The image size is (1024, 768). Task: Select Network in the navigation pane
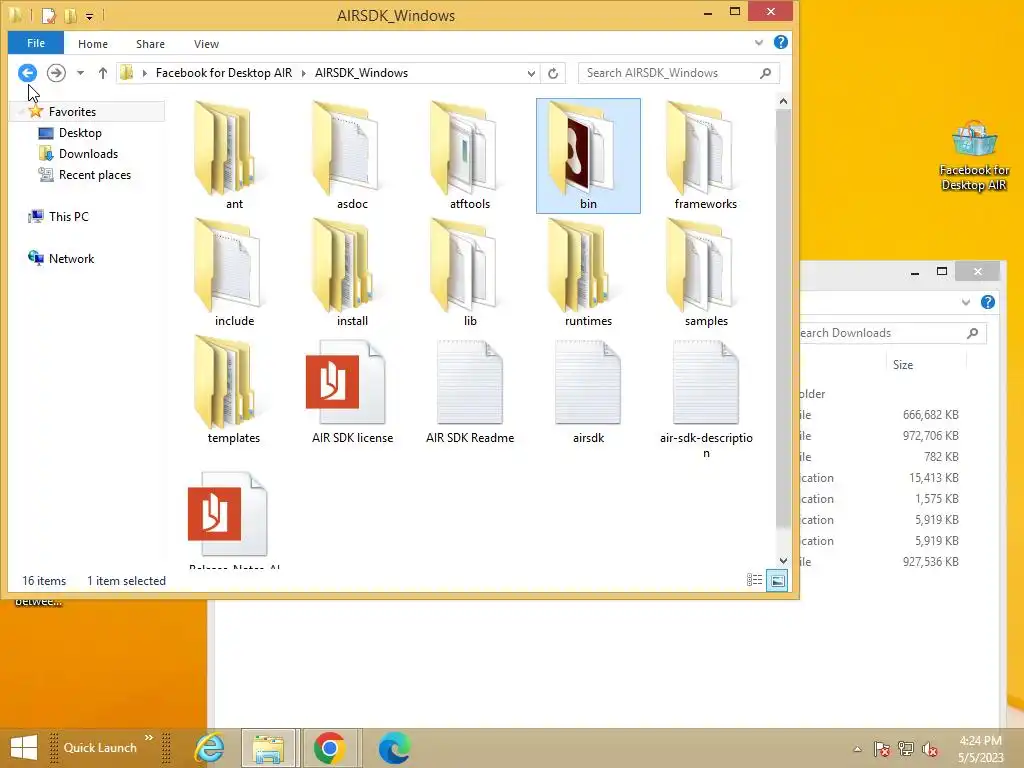coord(71,258)
